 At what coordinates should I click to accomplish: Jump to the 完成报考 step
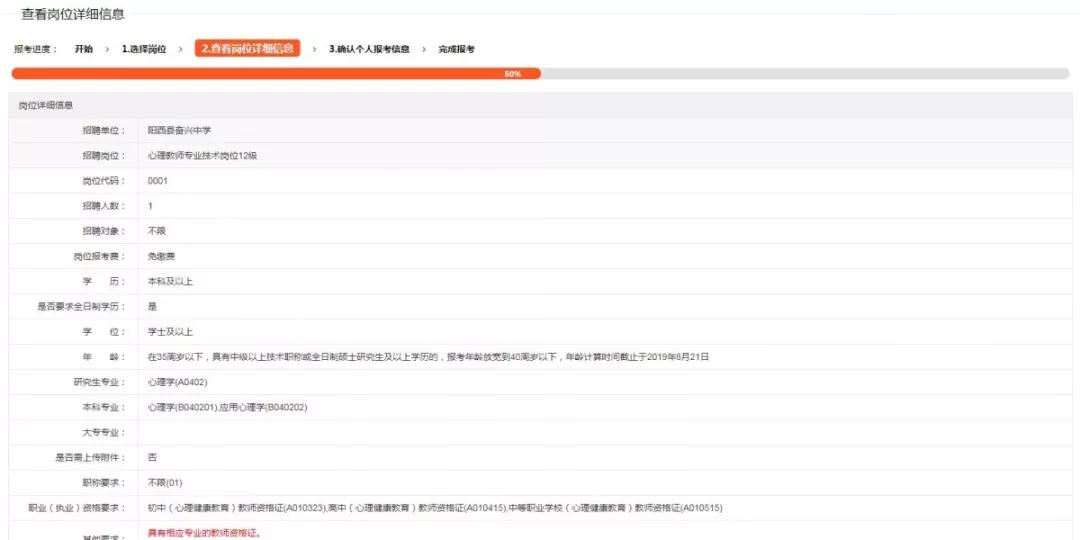pyautogui.click(x=456, y=49)
